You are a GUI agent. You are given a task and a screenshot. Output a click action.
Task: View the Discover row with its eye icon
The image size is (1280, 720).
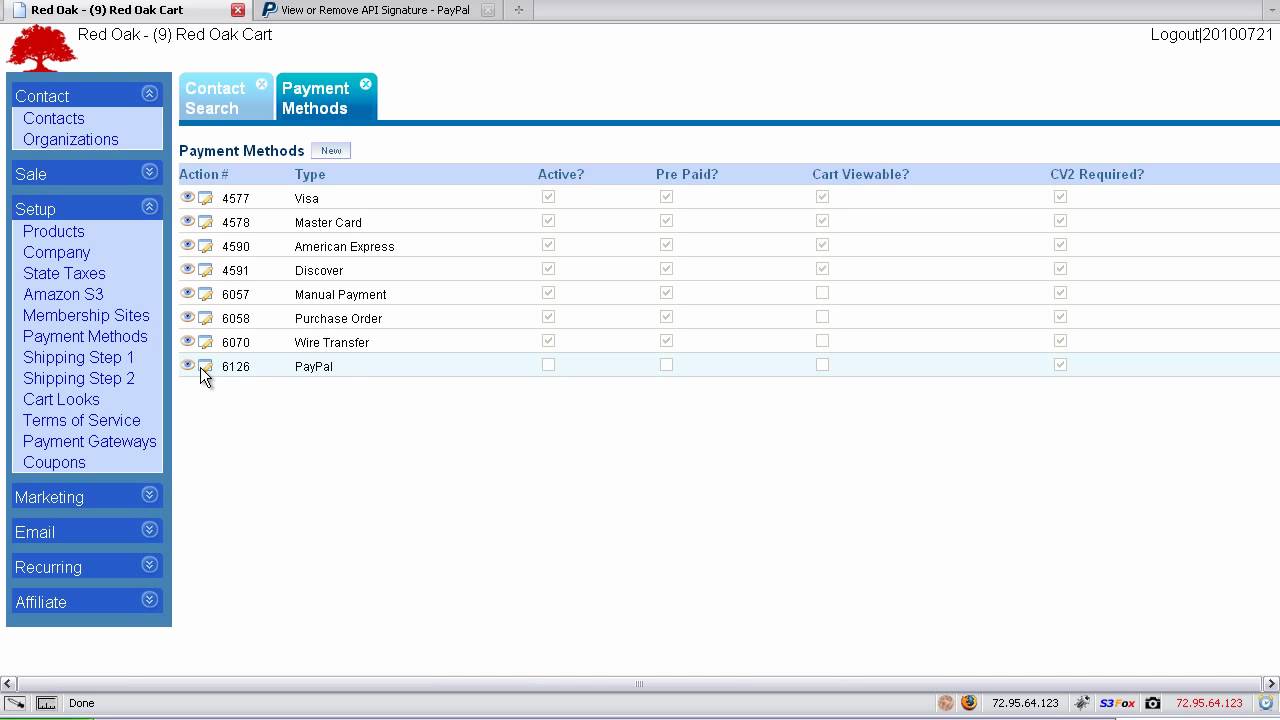point(187,269)
